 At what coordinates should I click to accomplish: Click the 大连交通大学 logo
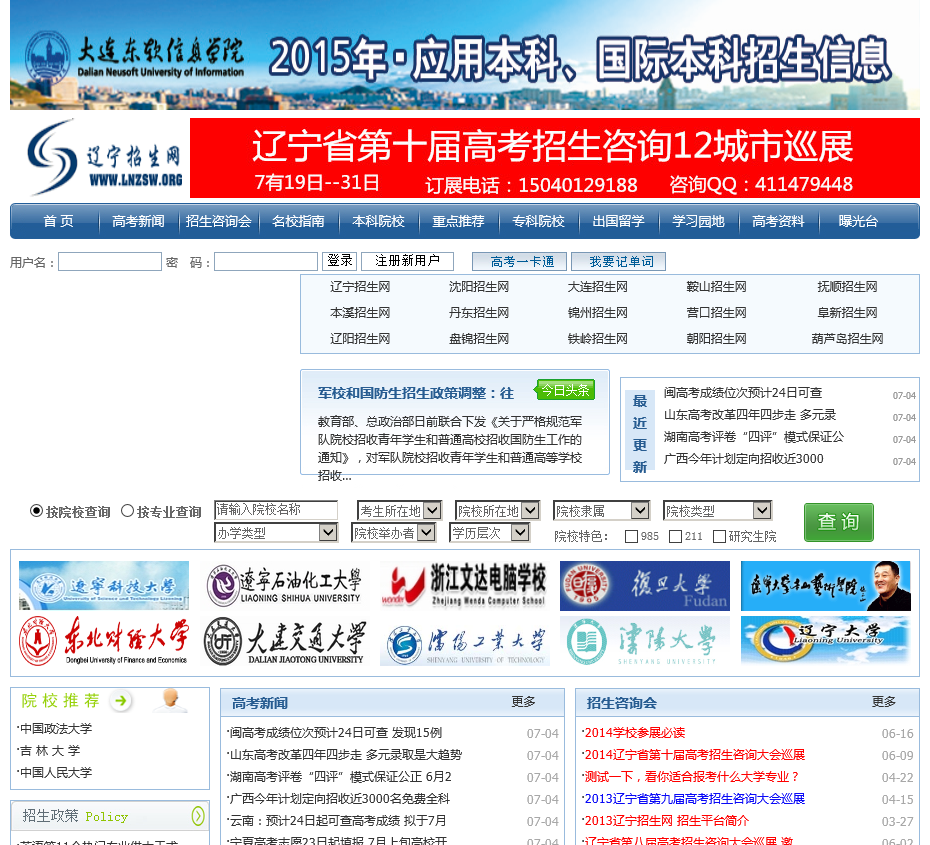pyautogui.click(x=284, y=641)
